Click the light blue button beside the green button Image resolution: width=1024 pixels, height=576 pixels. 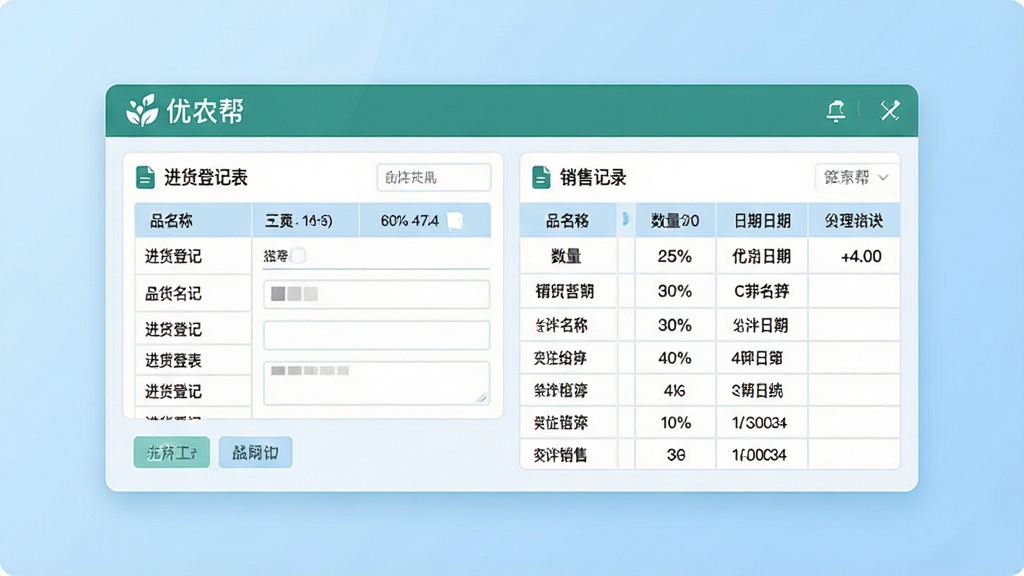pyautogui.click(x=255, y=452)
